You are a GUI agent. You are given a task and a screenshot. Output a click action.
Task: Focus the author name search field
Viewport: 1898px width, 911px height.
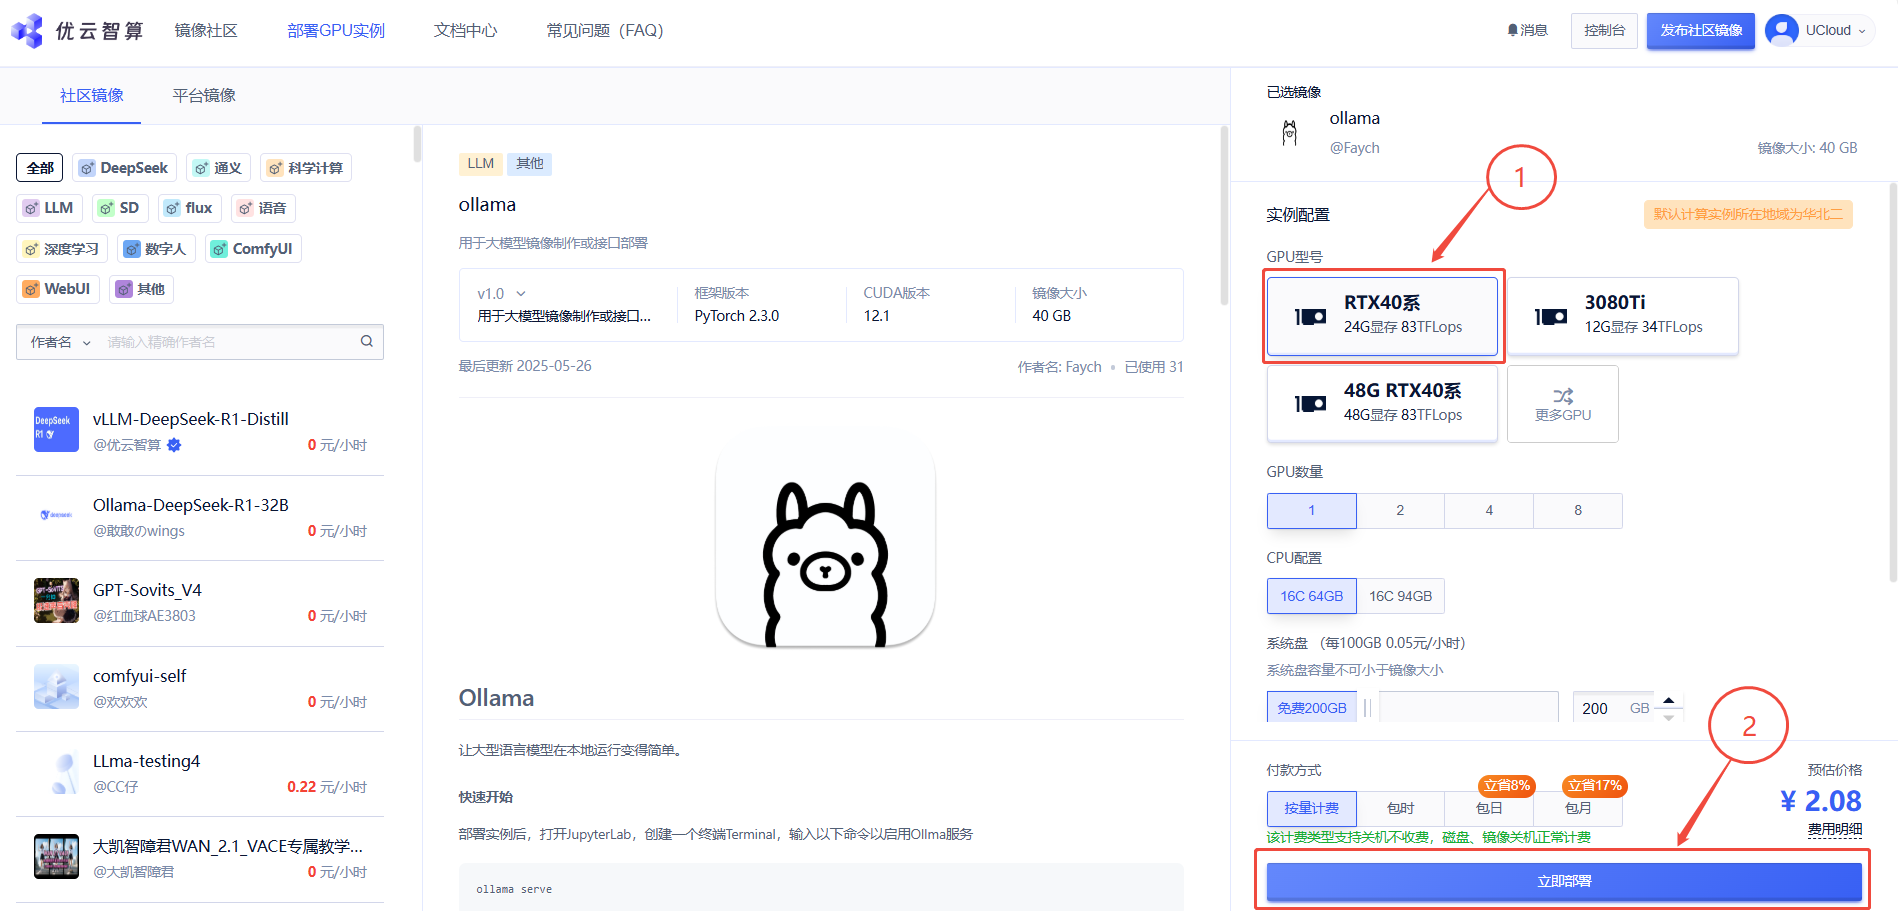pyautogui.click(x=228, y=342)
